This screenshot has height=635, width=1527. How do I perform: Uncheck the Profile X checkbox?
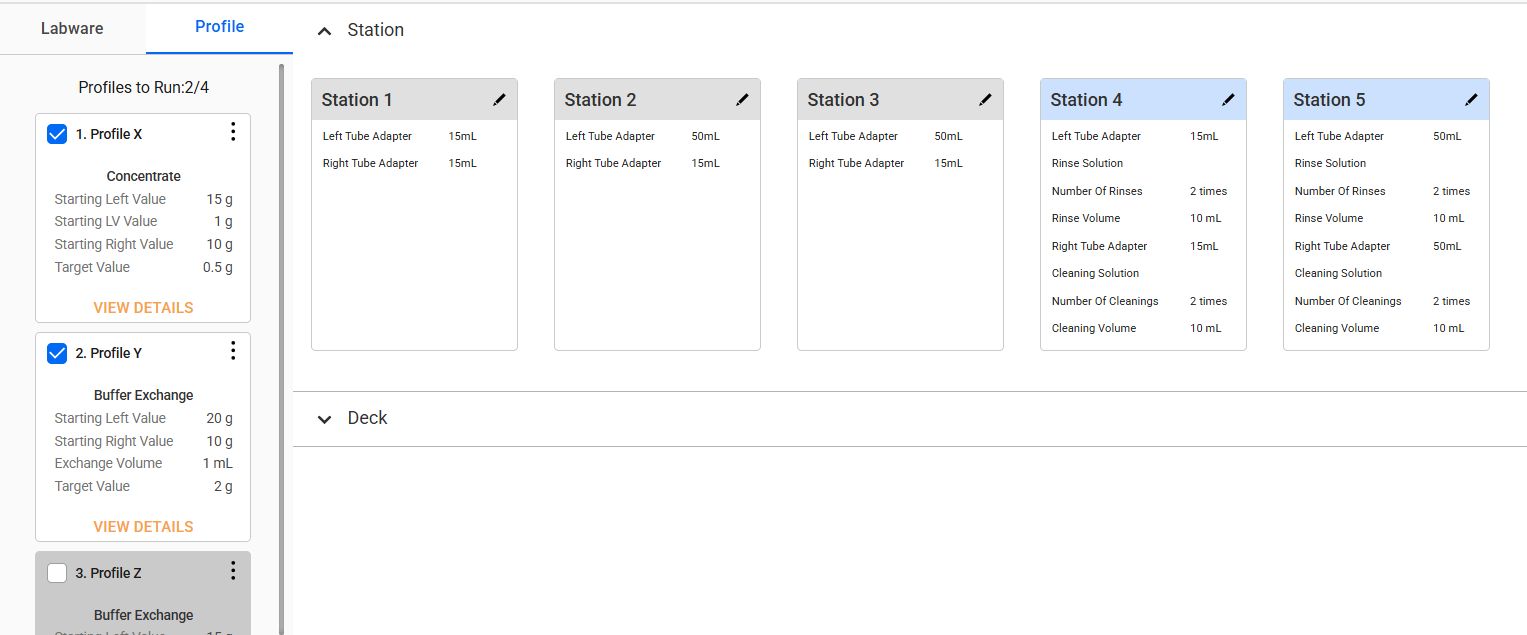click(x=58, y=134)
